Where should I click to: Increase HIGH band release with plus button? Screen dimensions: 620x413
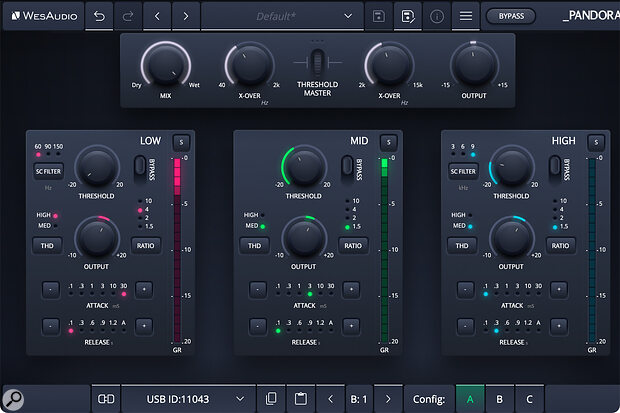(x=559, y=326)
